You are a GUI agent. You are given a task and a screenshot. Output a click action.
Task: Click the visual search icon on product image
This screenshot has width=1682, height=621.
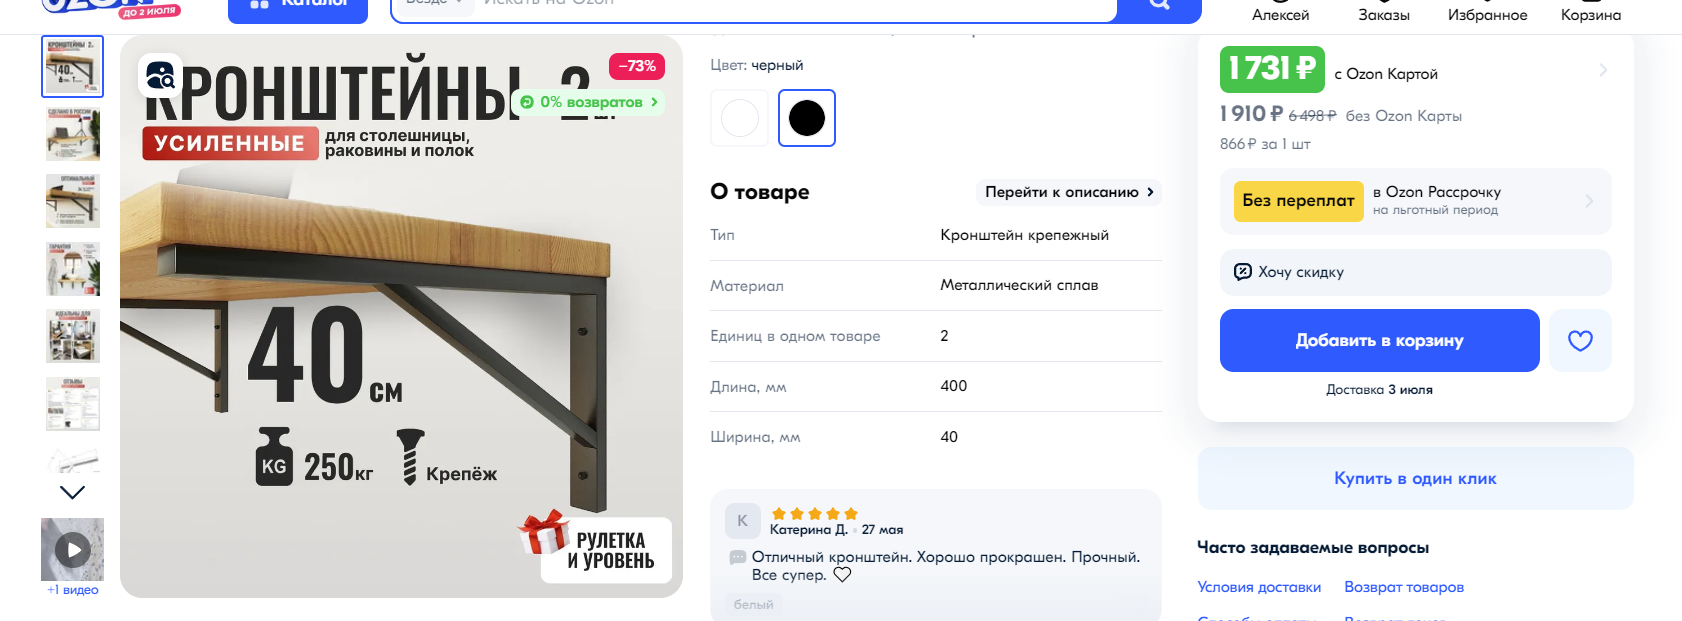coord(160,75)
